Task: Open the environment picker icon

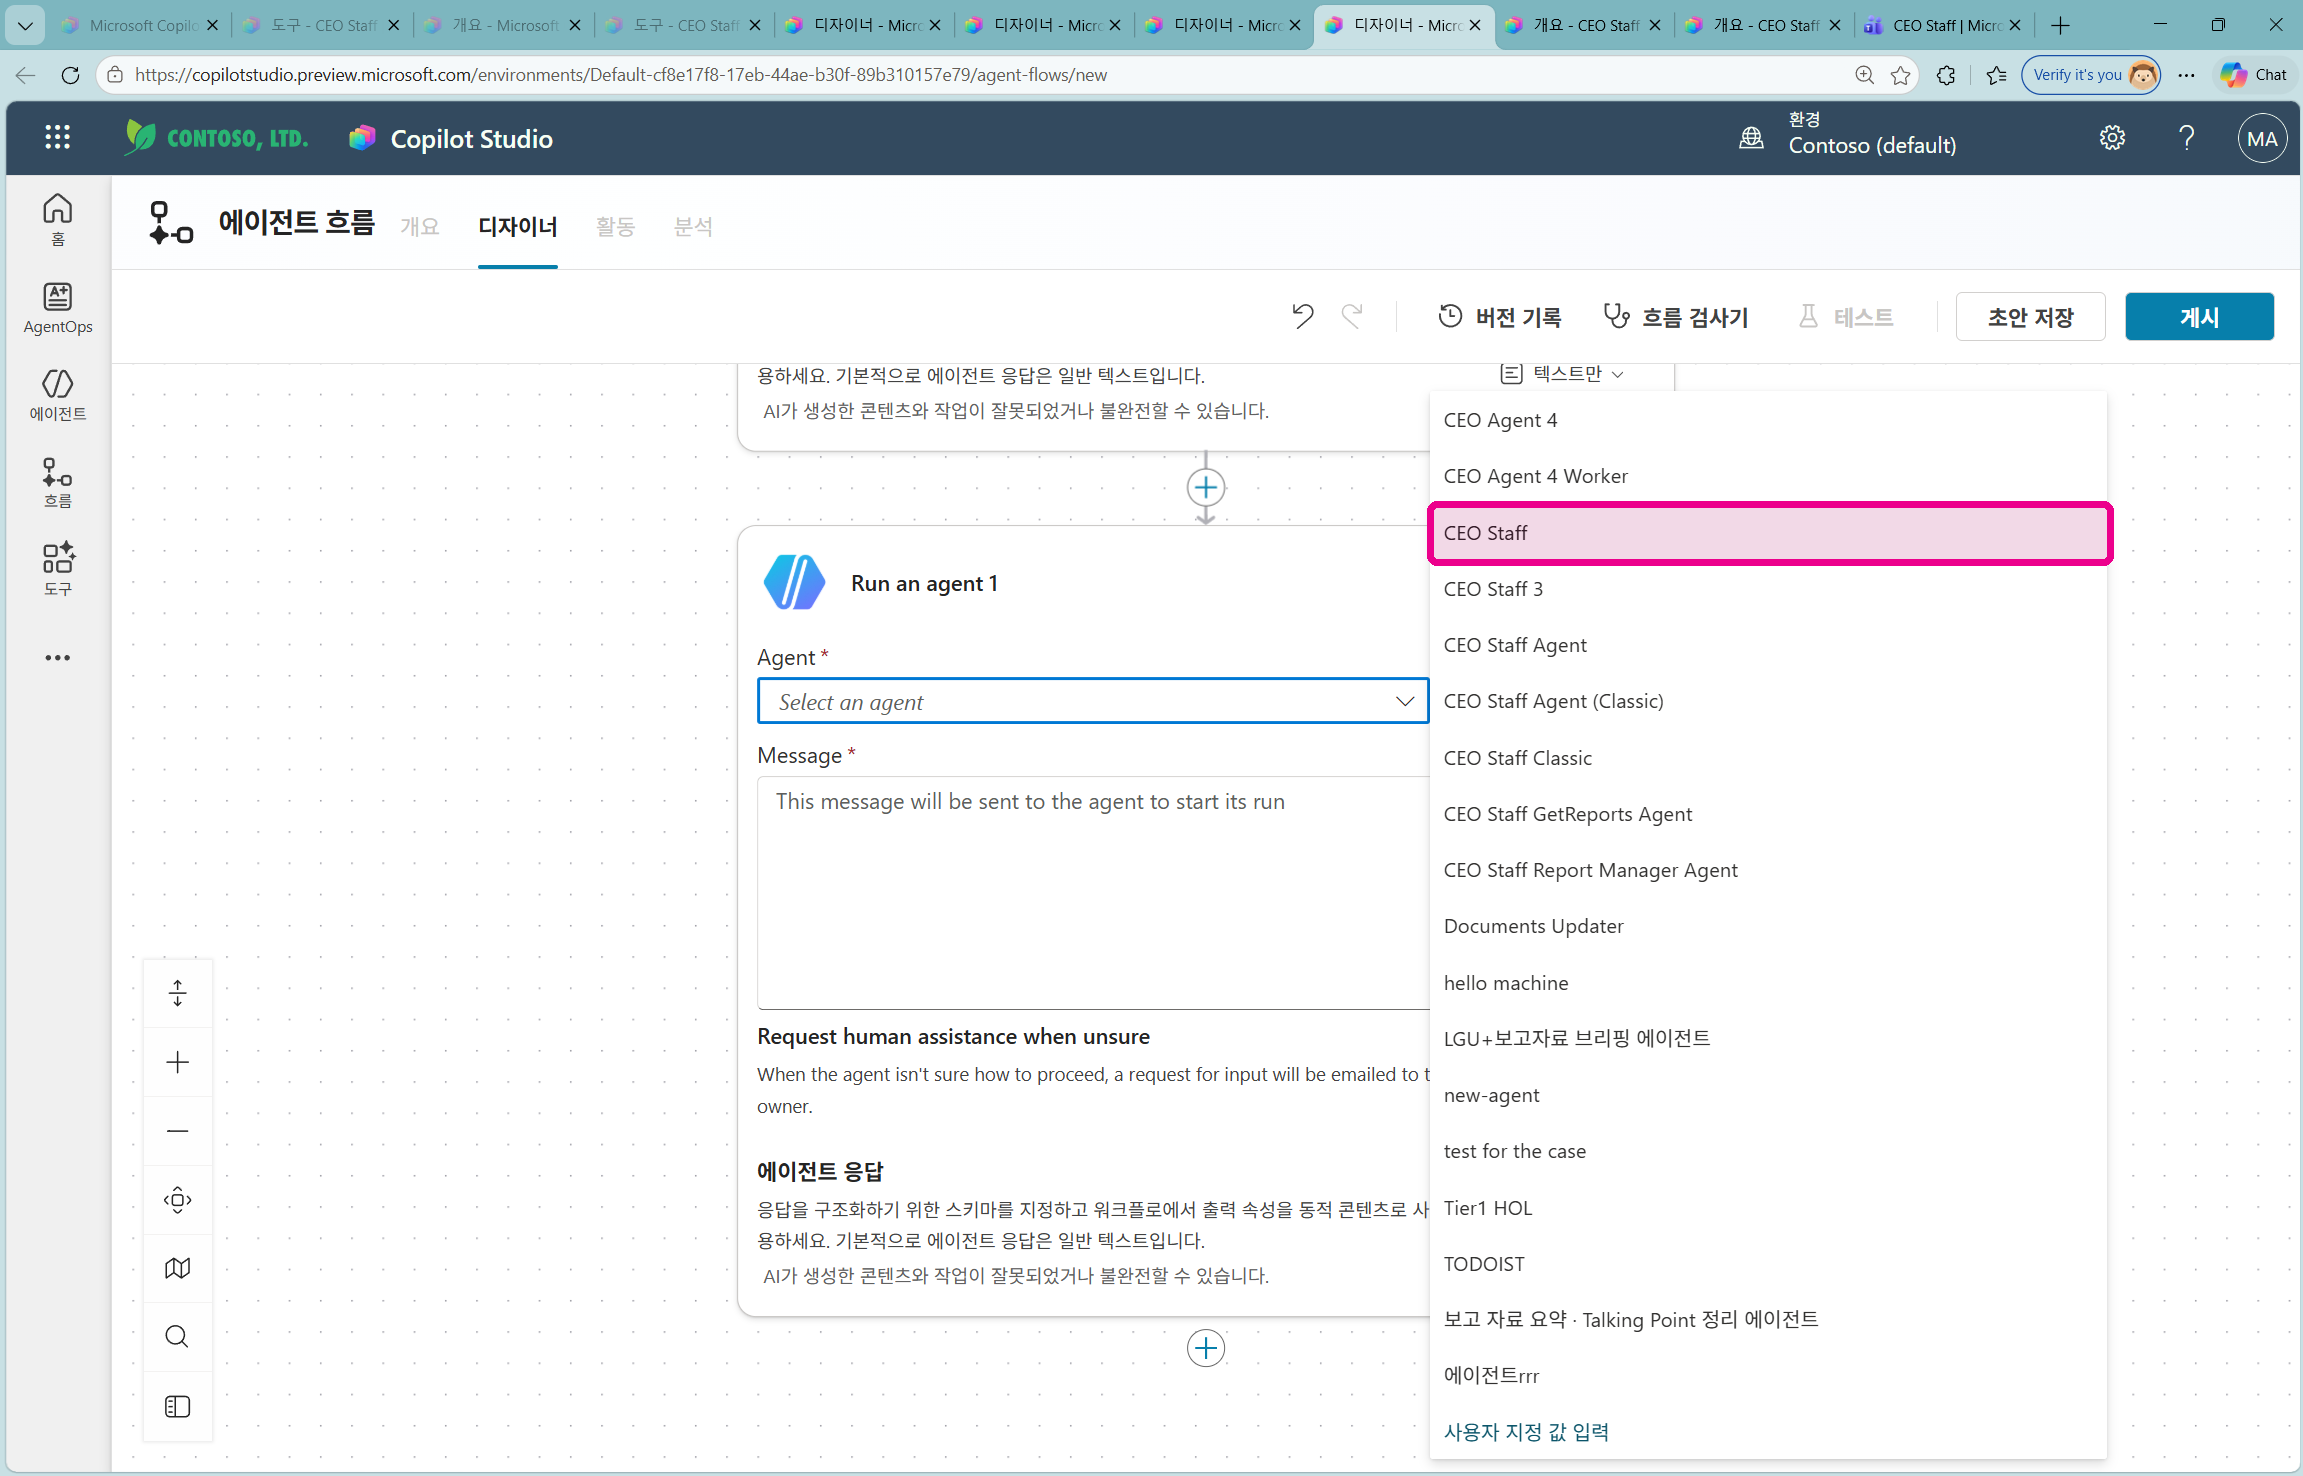Action: pyautogui.click(x=1751, y=138)
